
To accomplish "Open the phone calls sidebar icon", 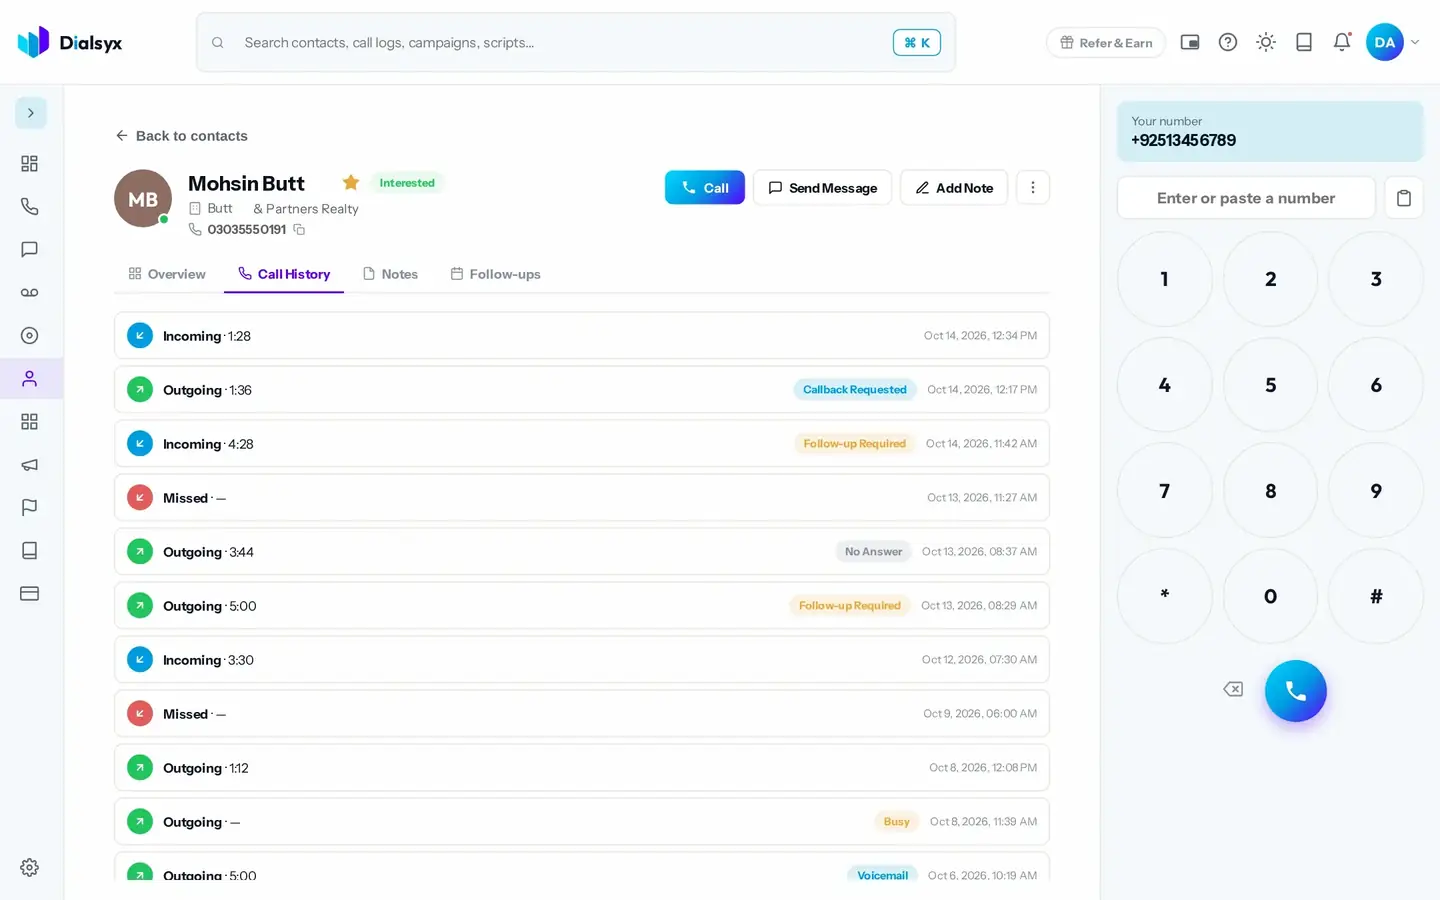I will (30, 206).
